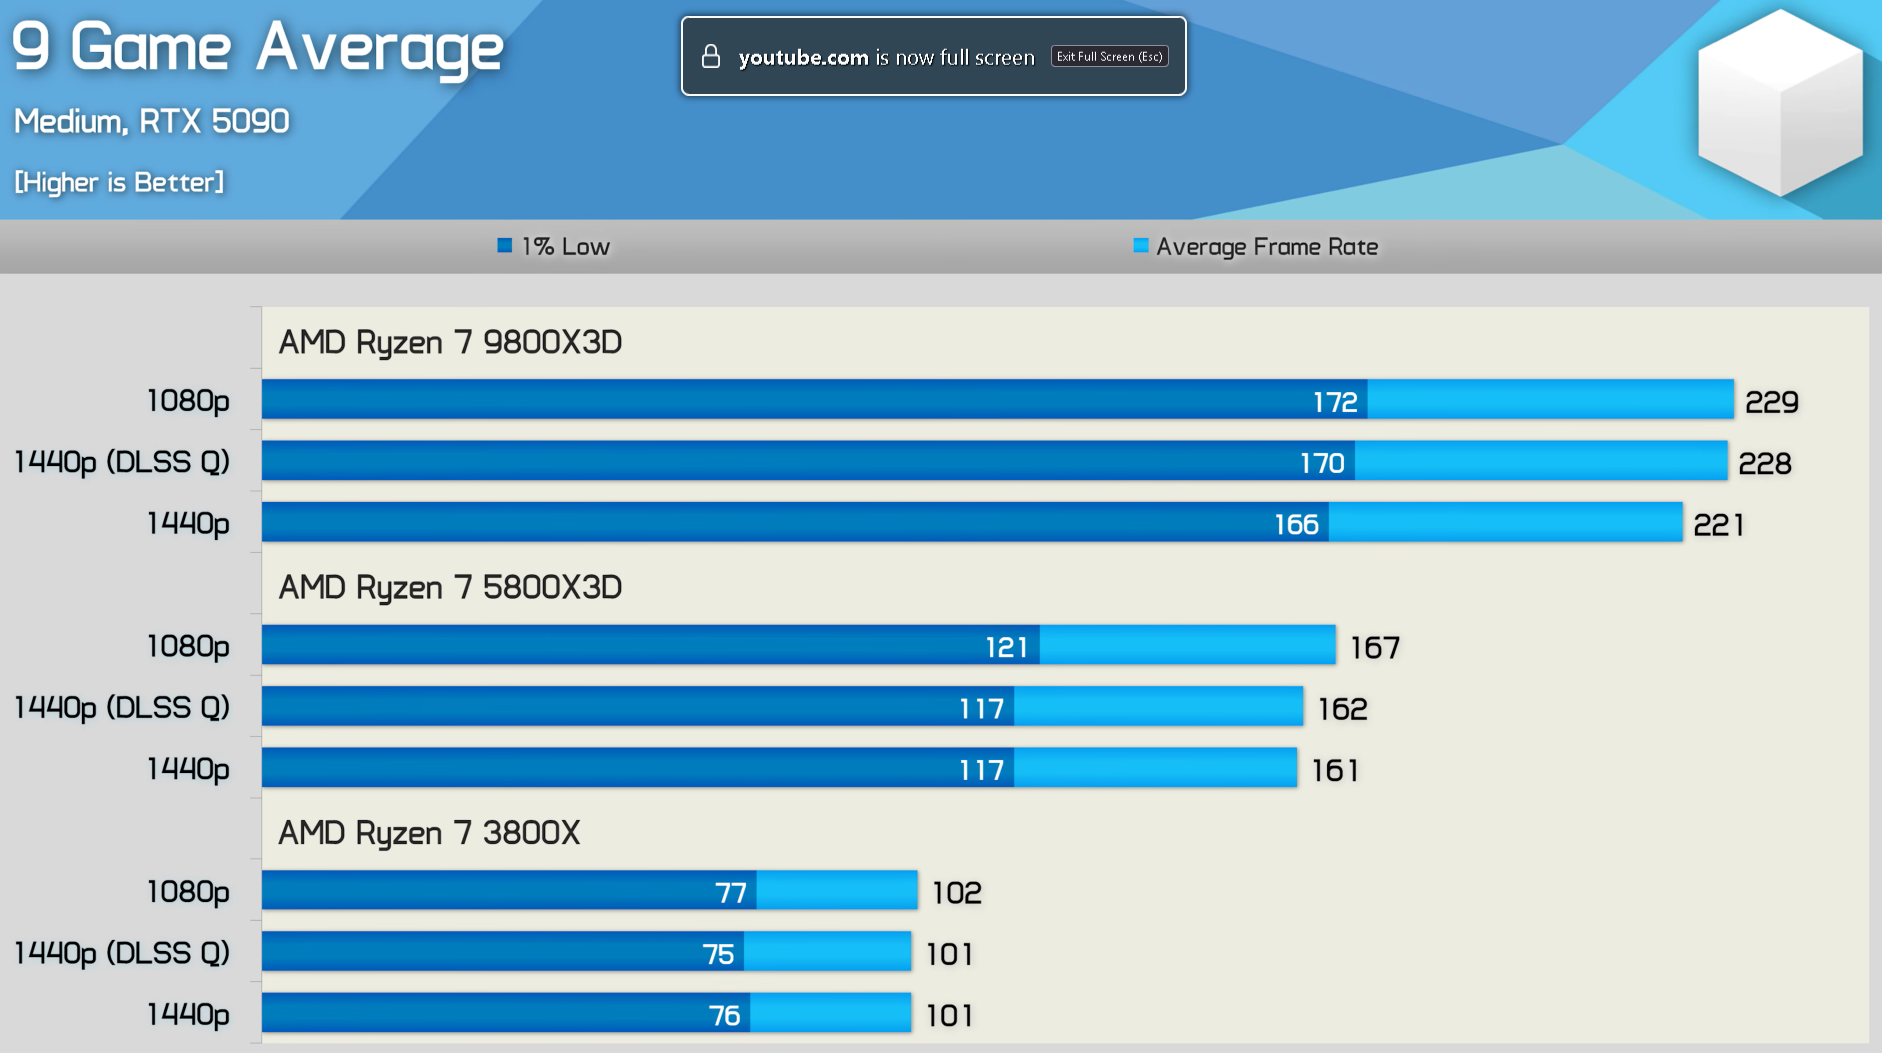The image size is (1882, 1053).
Task: Click the 228 average value
Action: pyautogui.click(x=1765, y=463)
